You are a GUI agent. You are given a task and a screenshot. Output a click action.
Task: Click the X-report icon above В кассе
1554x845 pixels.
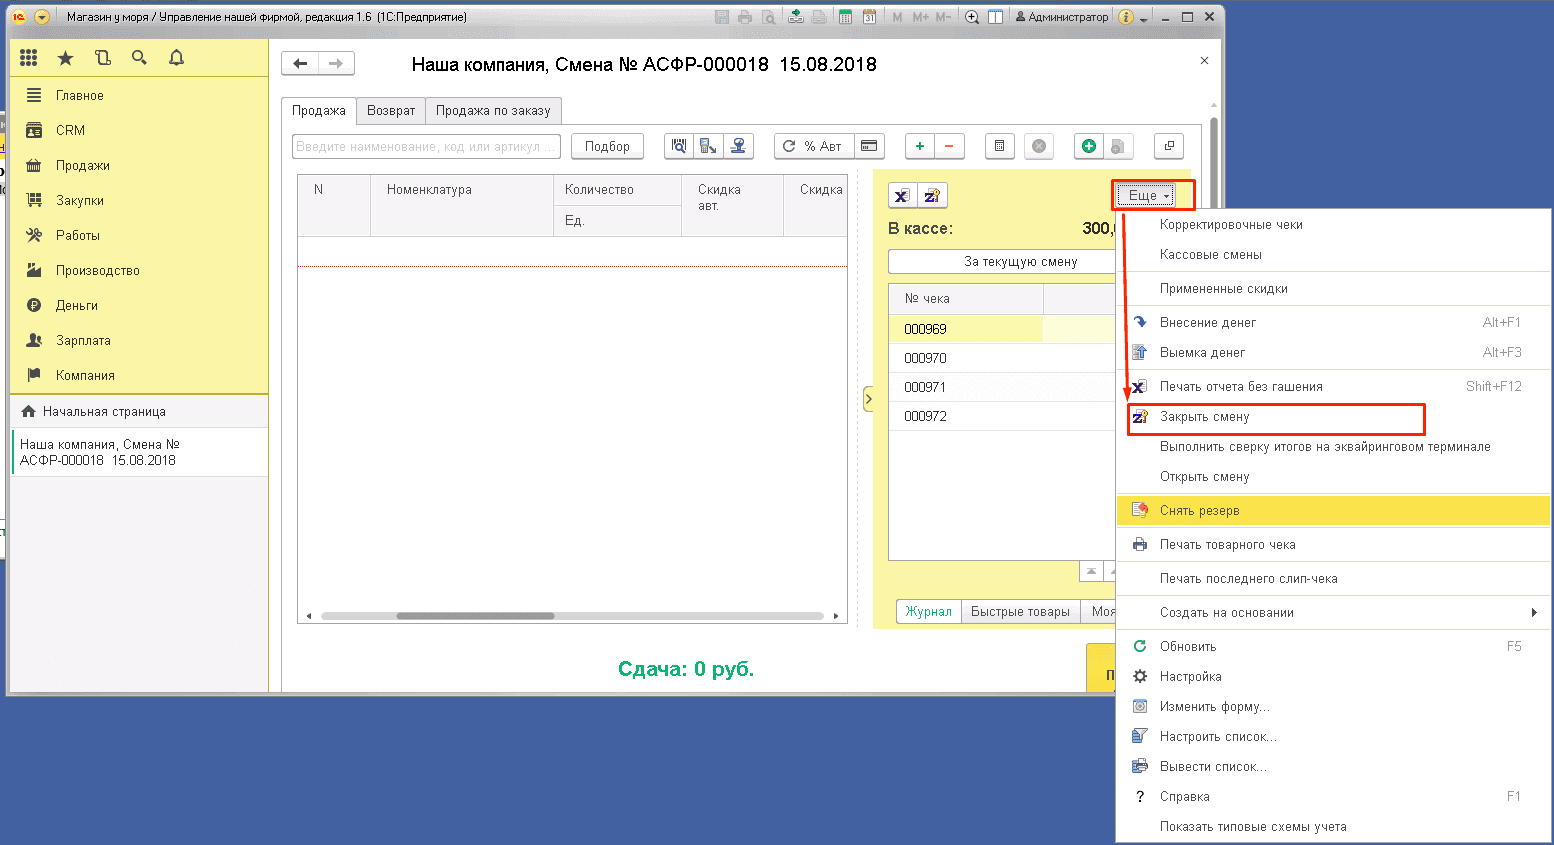[x=902, y=196]
